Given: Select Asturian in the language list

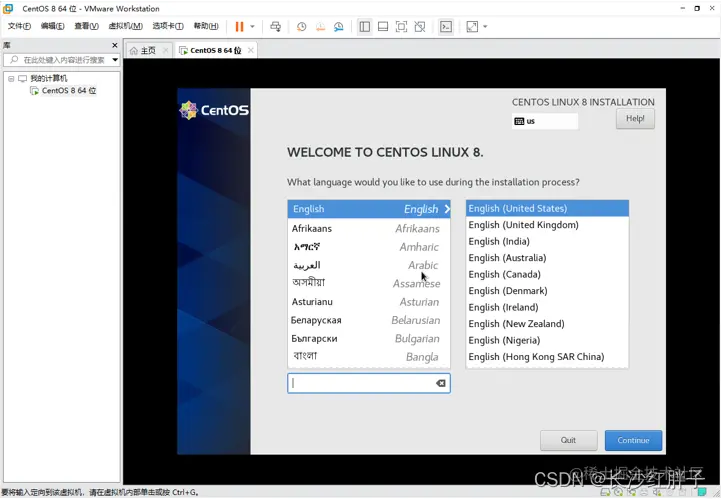Looking at the screenshot, I should click(x=369, y=302).
